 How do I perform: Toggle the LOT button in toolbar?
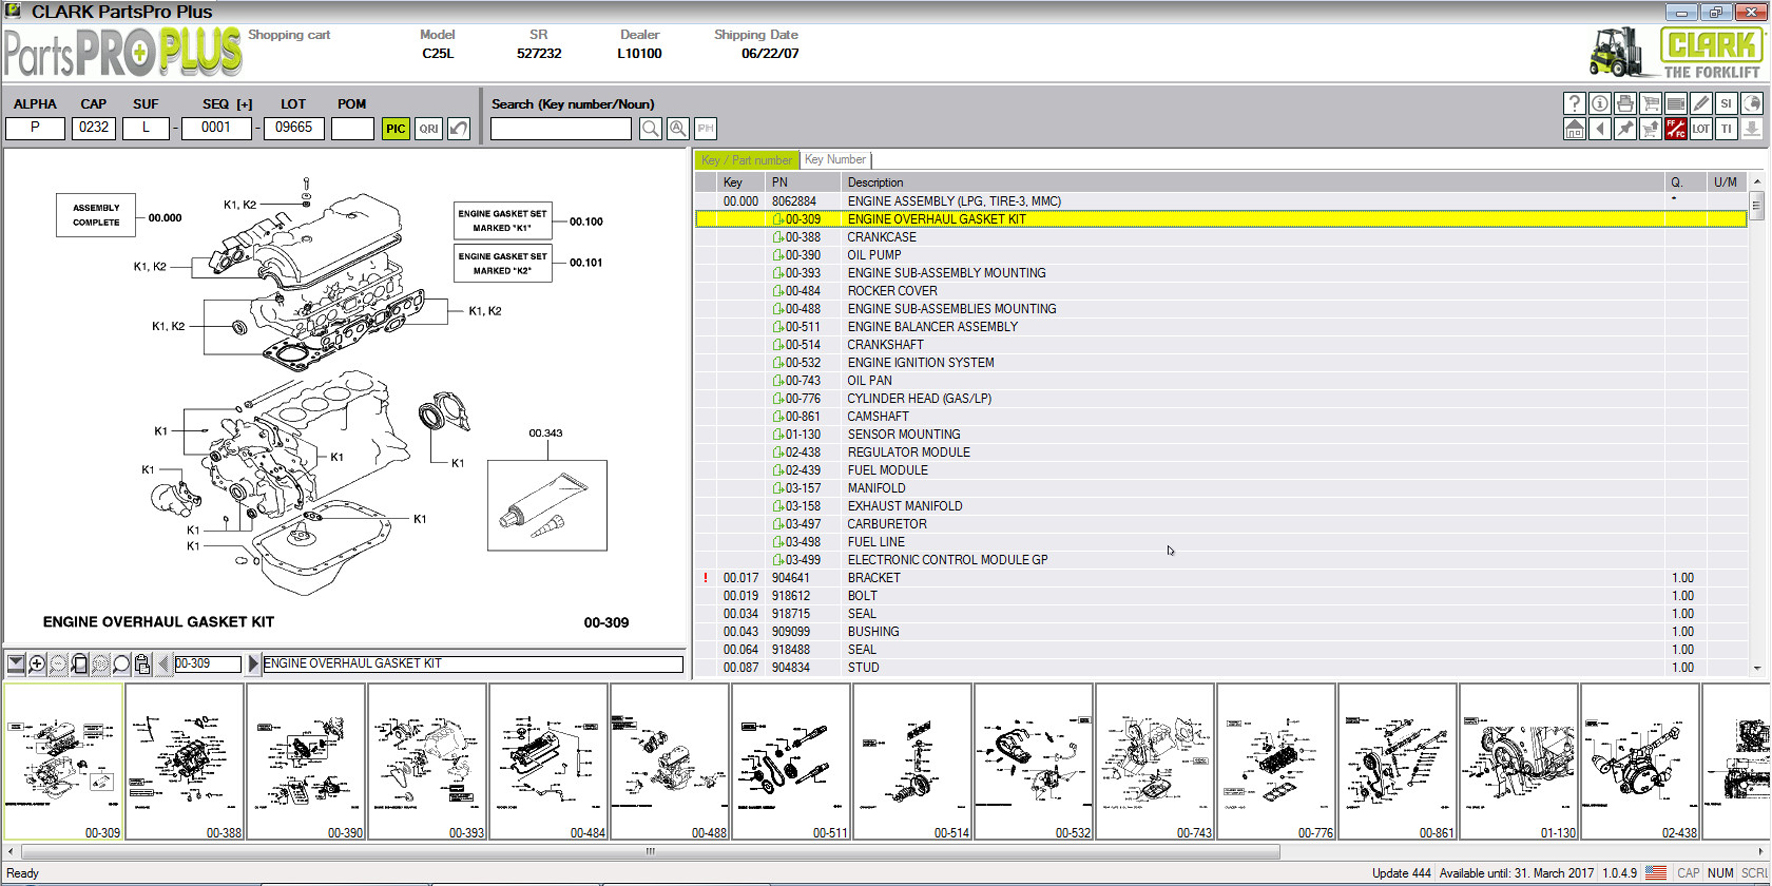[x=1701, y=129]
